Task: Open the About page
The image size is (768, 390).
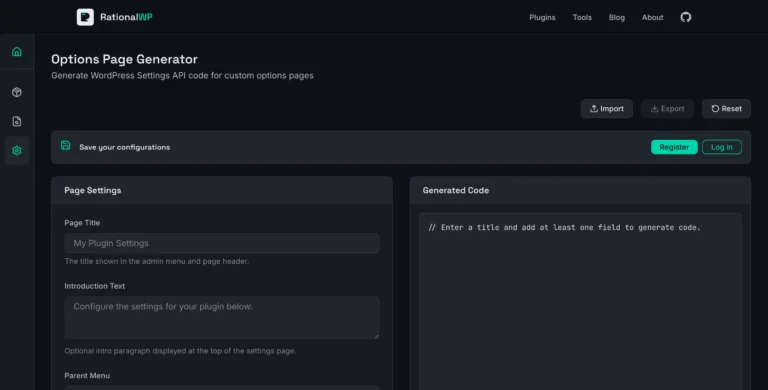Action: point(652,17)
